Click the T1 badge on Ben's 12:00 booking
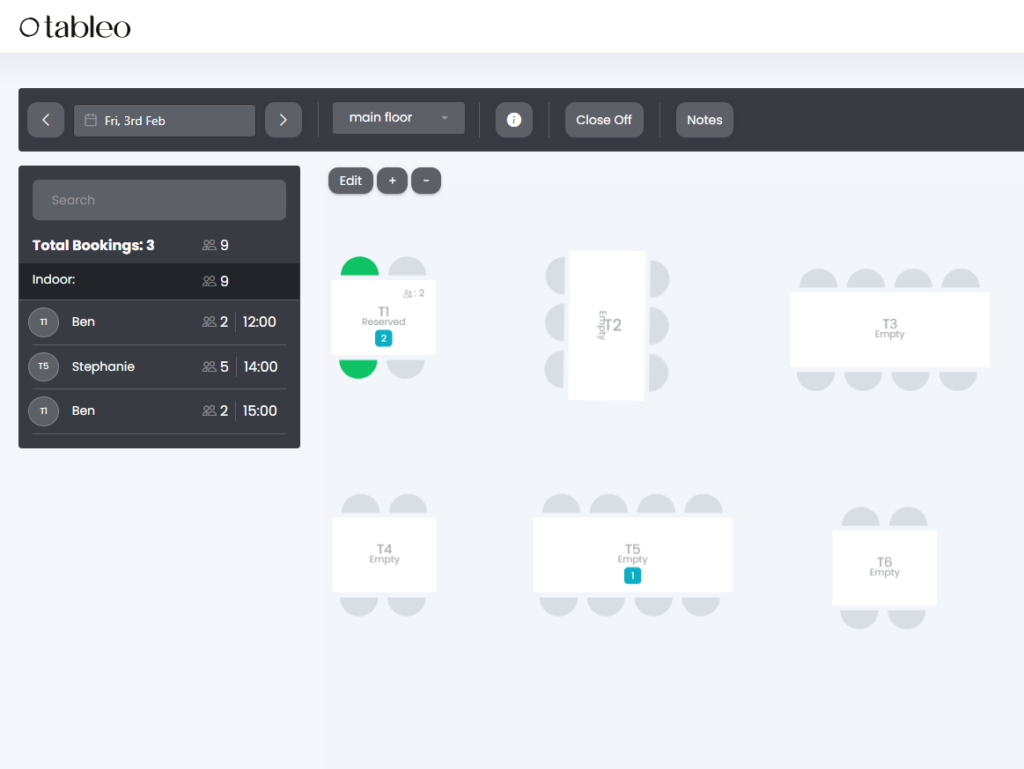Screen dimensions: 1024x769 coord(44,322)
